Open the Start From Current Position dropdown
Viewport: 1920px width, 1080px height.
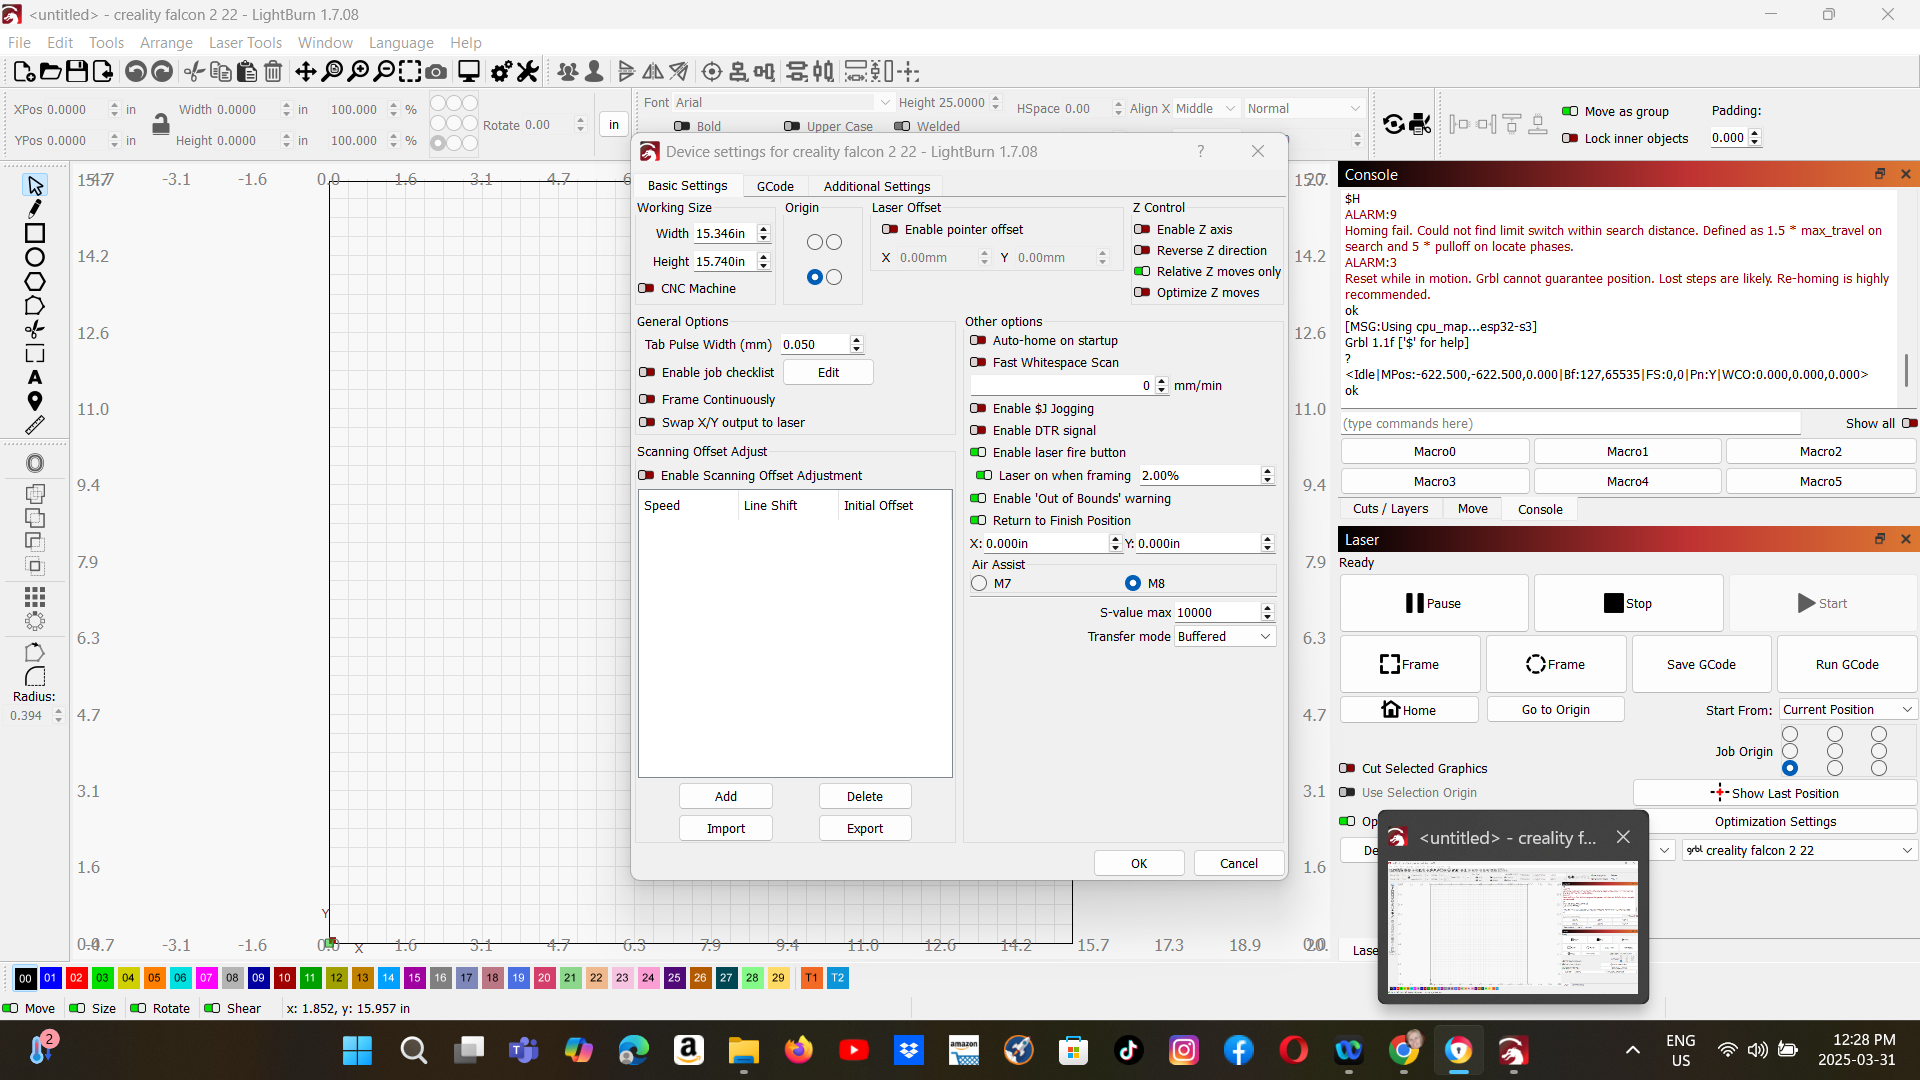click(1848, 710)
